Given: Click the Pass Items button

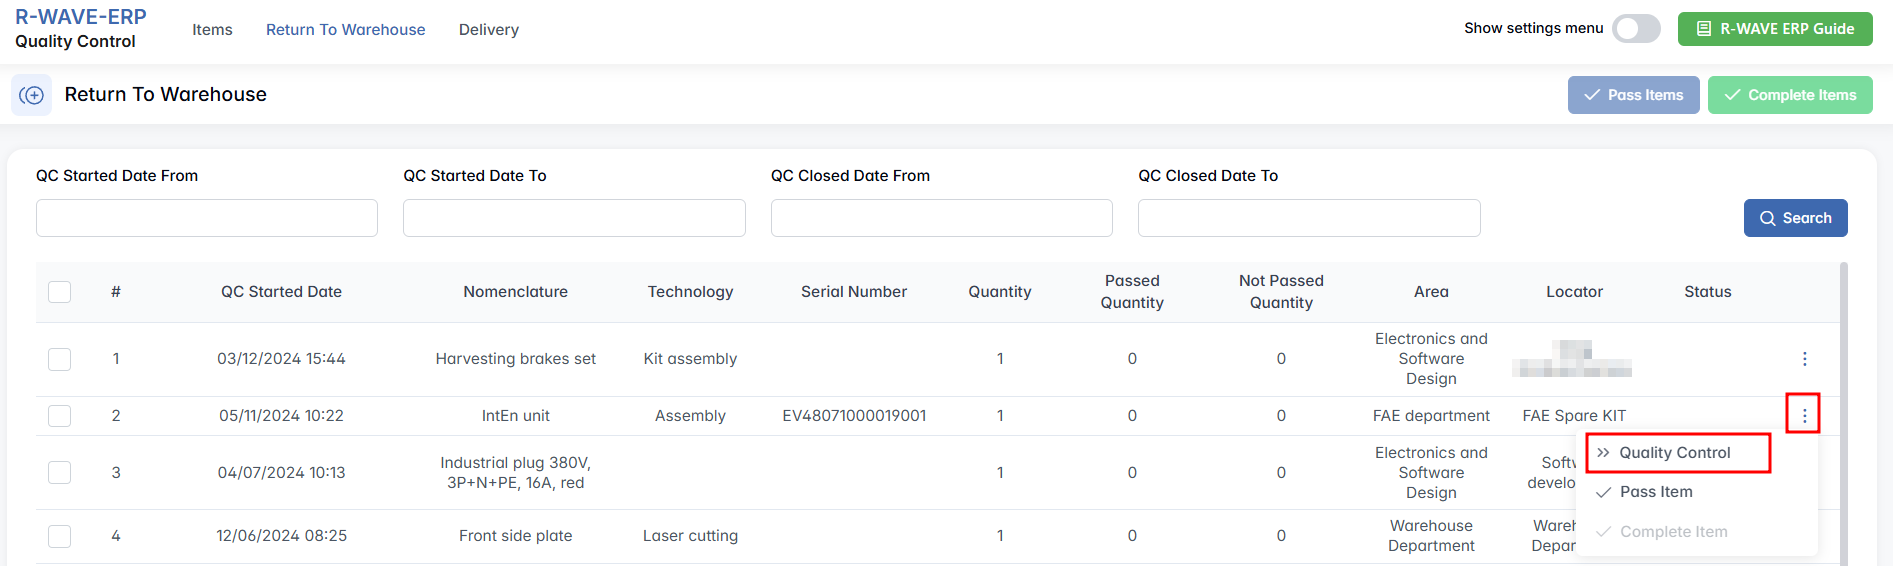Looking at the screenshot, I should point(1633,95).
